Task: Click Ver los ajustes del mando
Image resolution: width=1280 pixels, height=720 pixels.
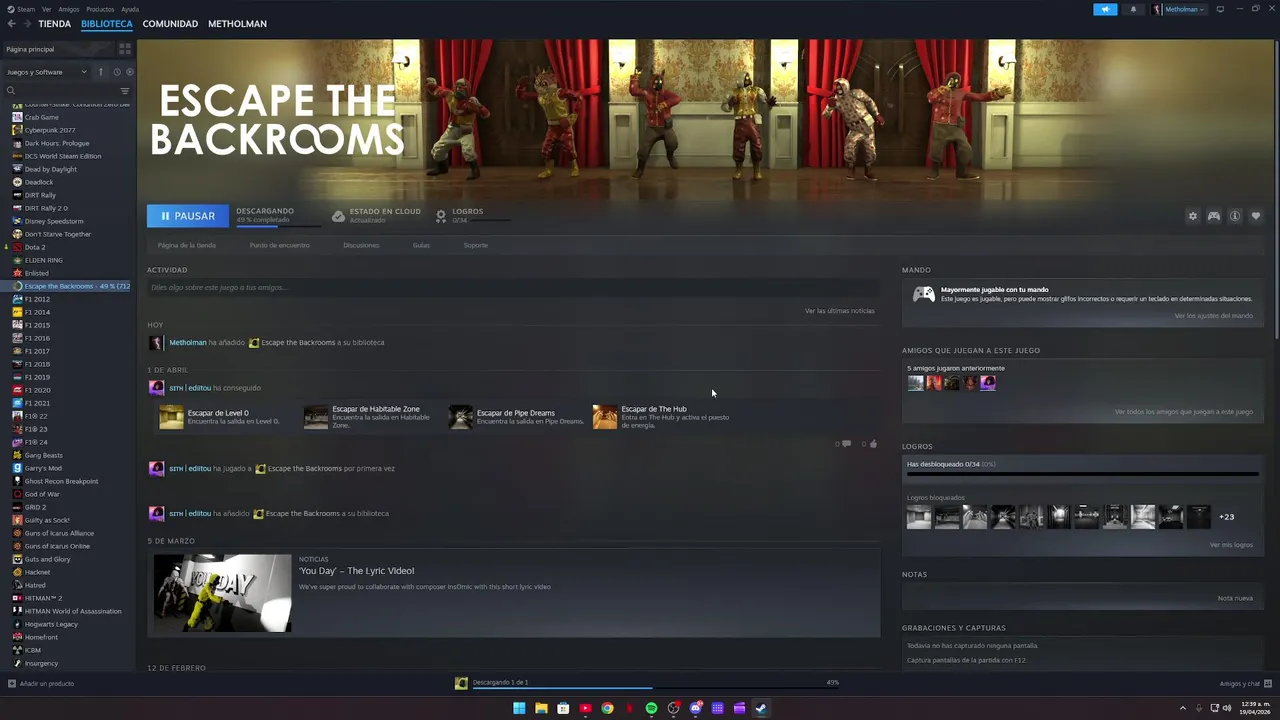Action: (1213, 316)
